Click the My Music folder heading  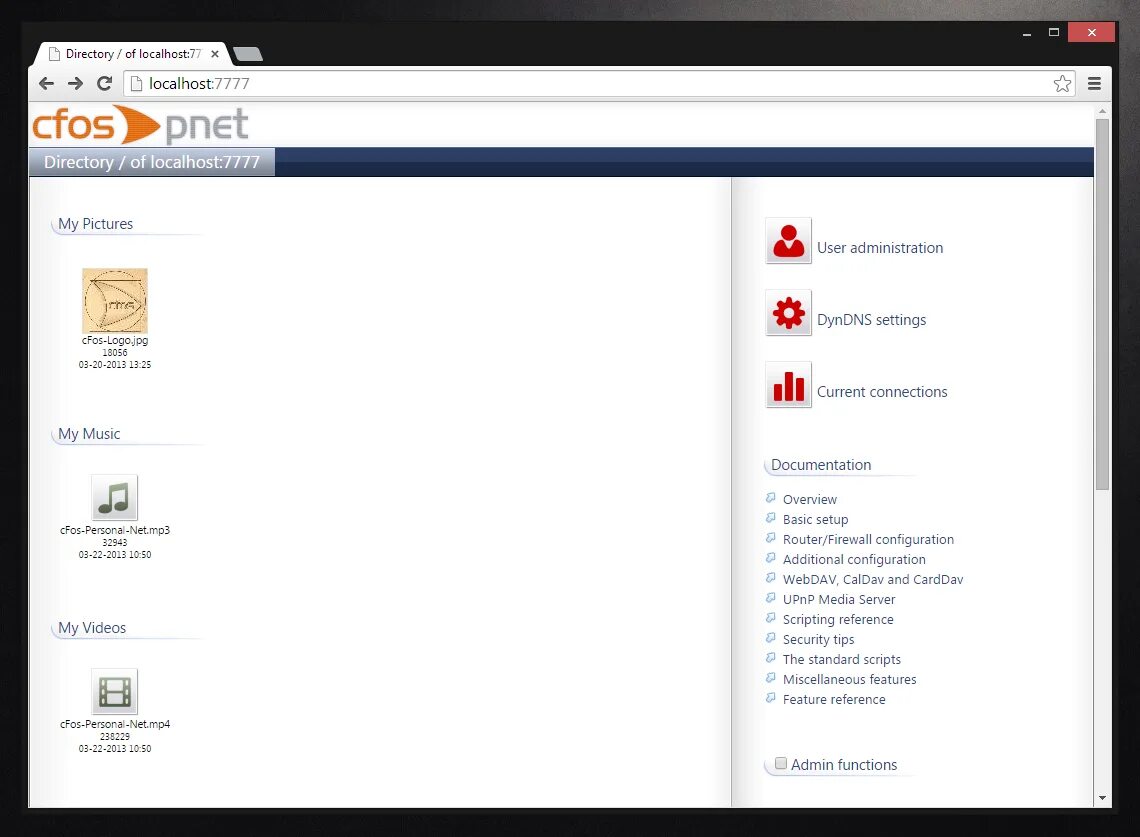pyautogui.click(x=89, y=434)
